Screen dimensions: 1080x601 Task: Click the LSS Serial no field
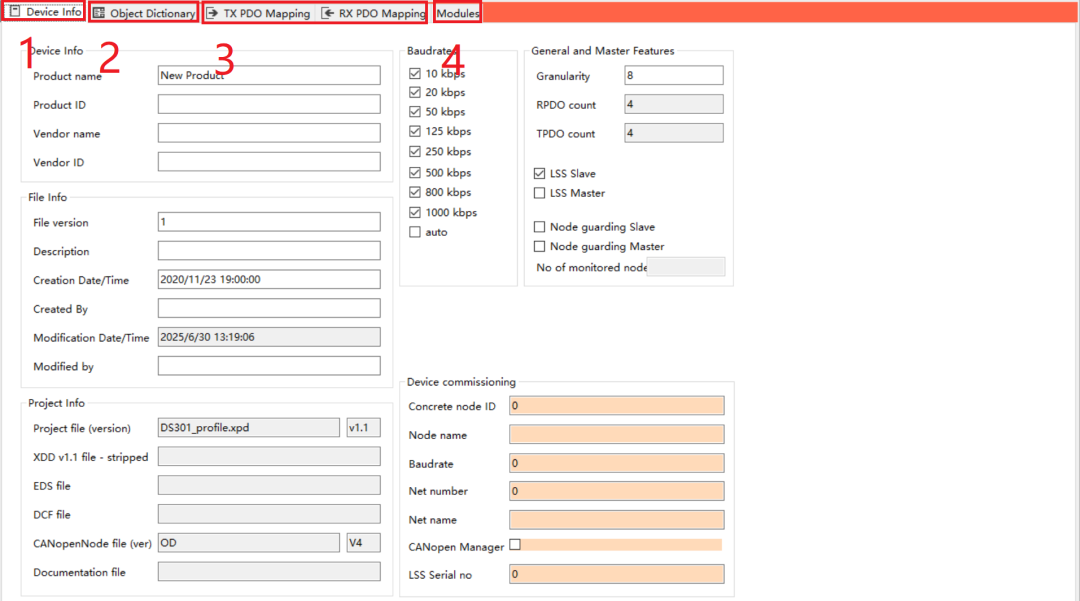[x=616, y=574]
